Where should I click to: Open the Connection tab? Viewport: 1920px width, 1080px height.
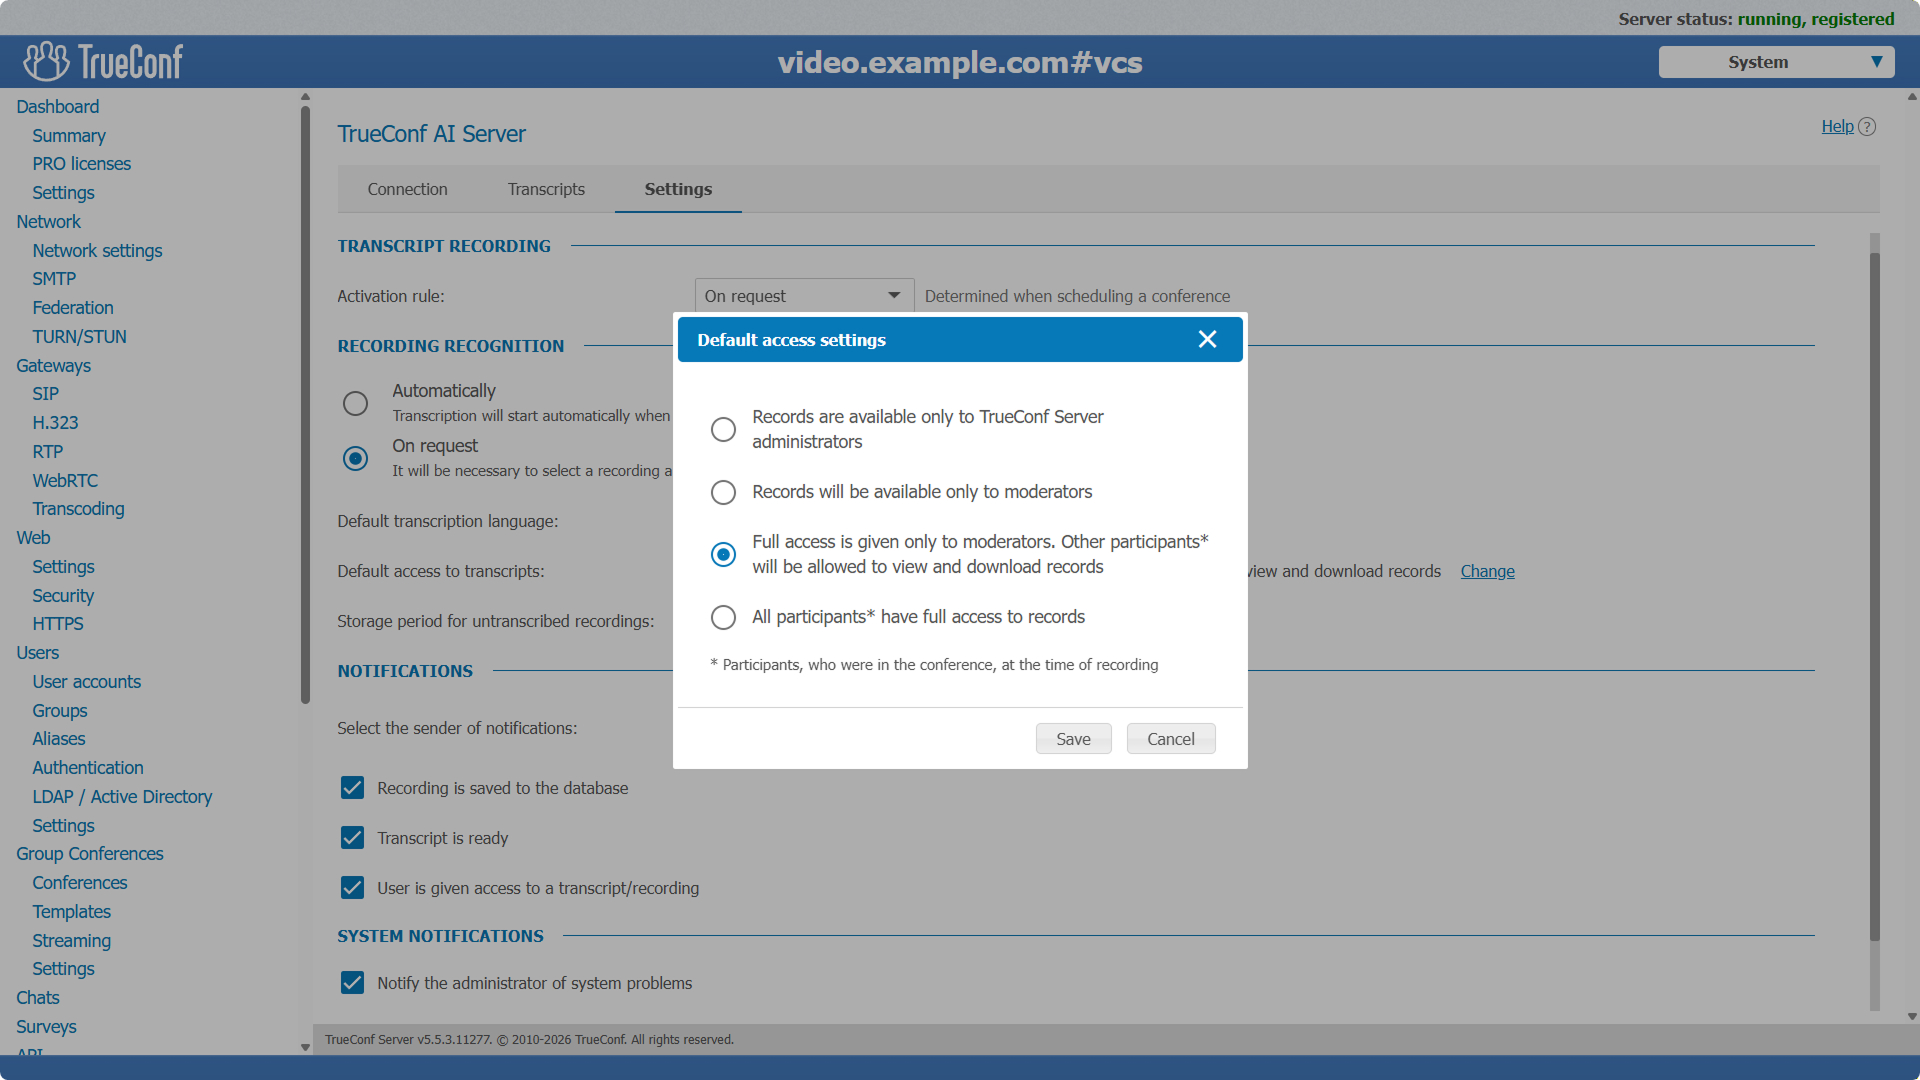(407, 189)
